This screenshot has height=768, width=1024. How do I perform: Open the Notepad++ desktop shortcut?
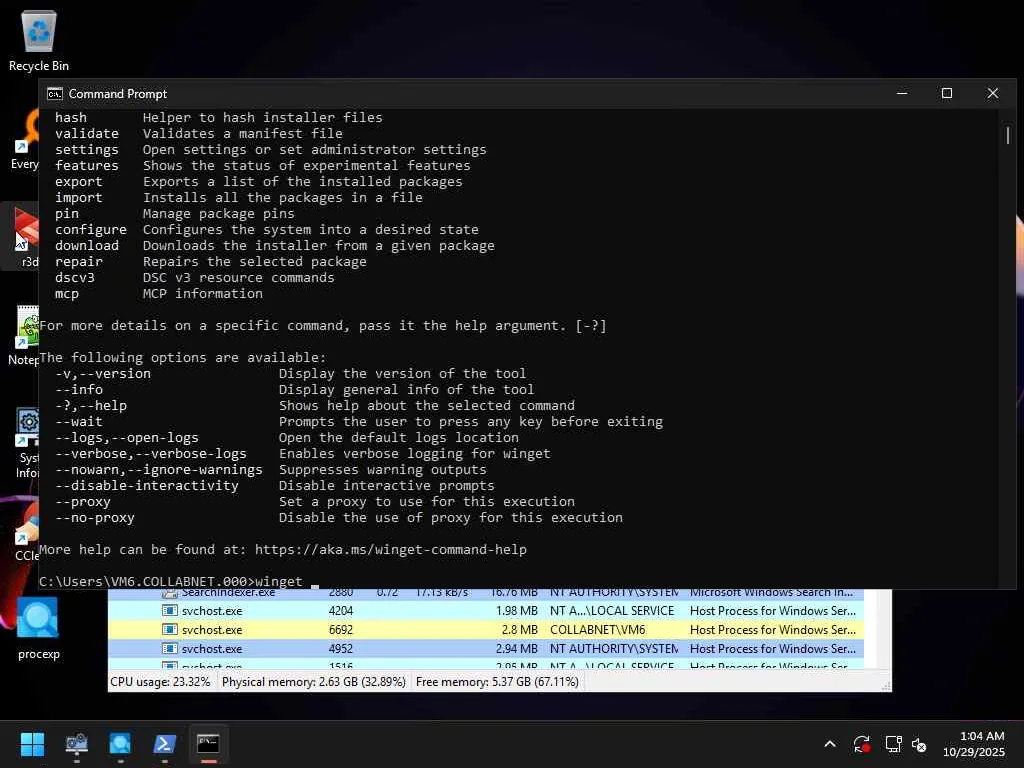[x=25, y=334]
